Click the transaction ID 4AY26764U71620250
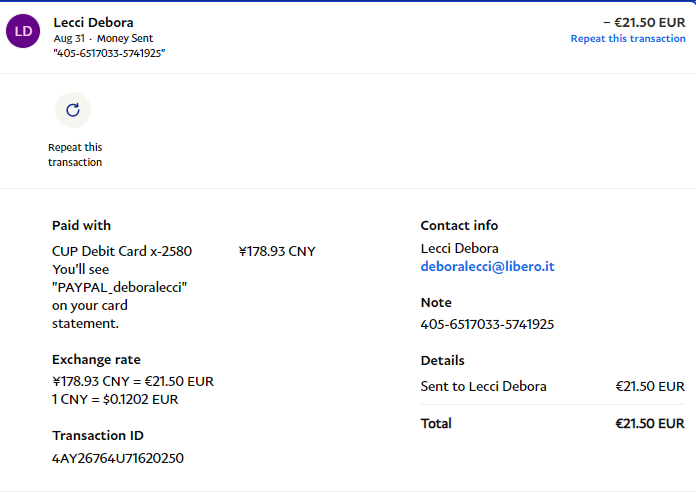Screen dimensions: 696x494 (117, 458)
